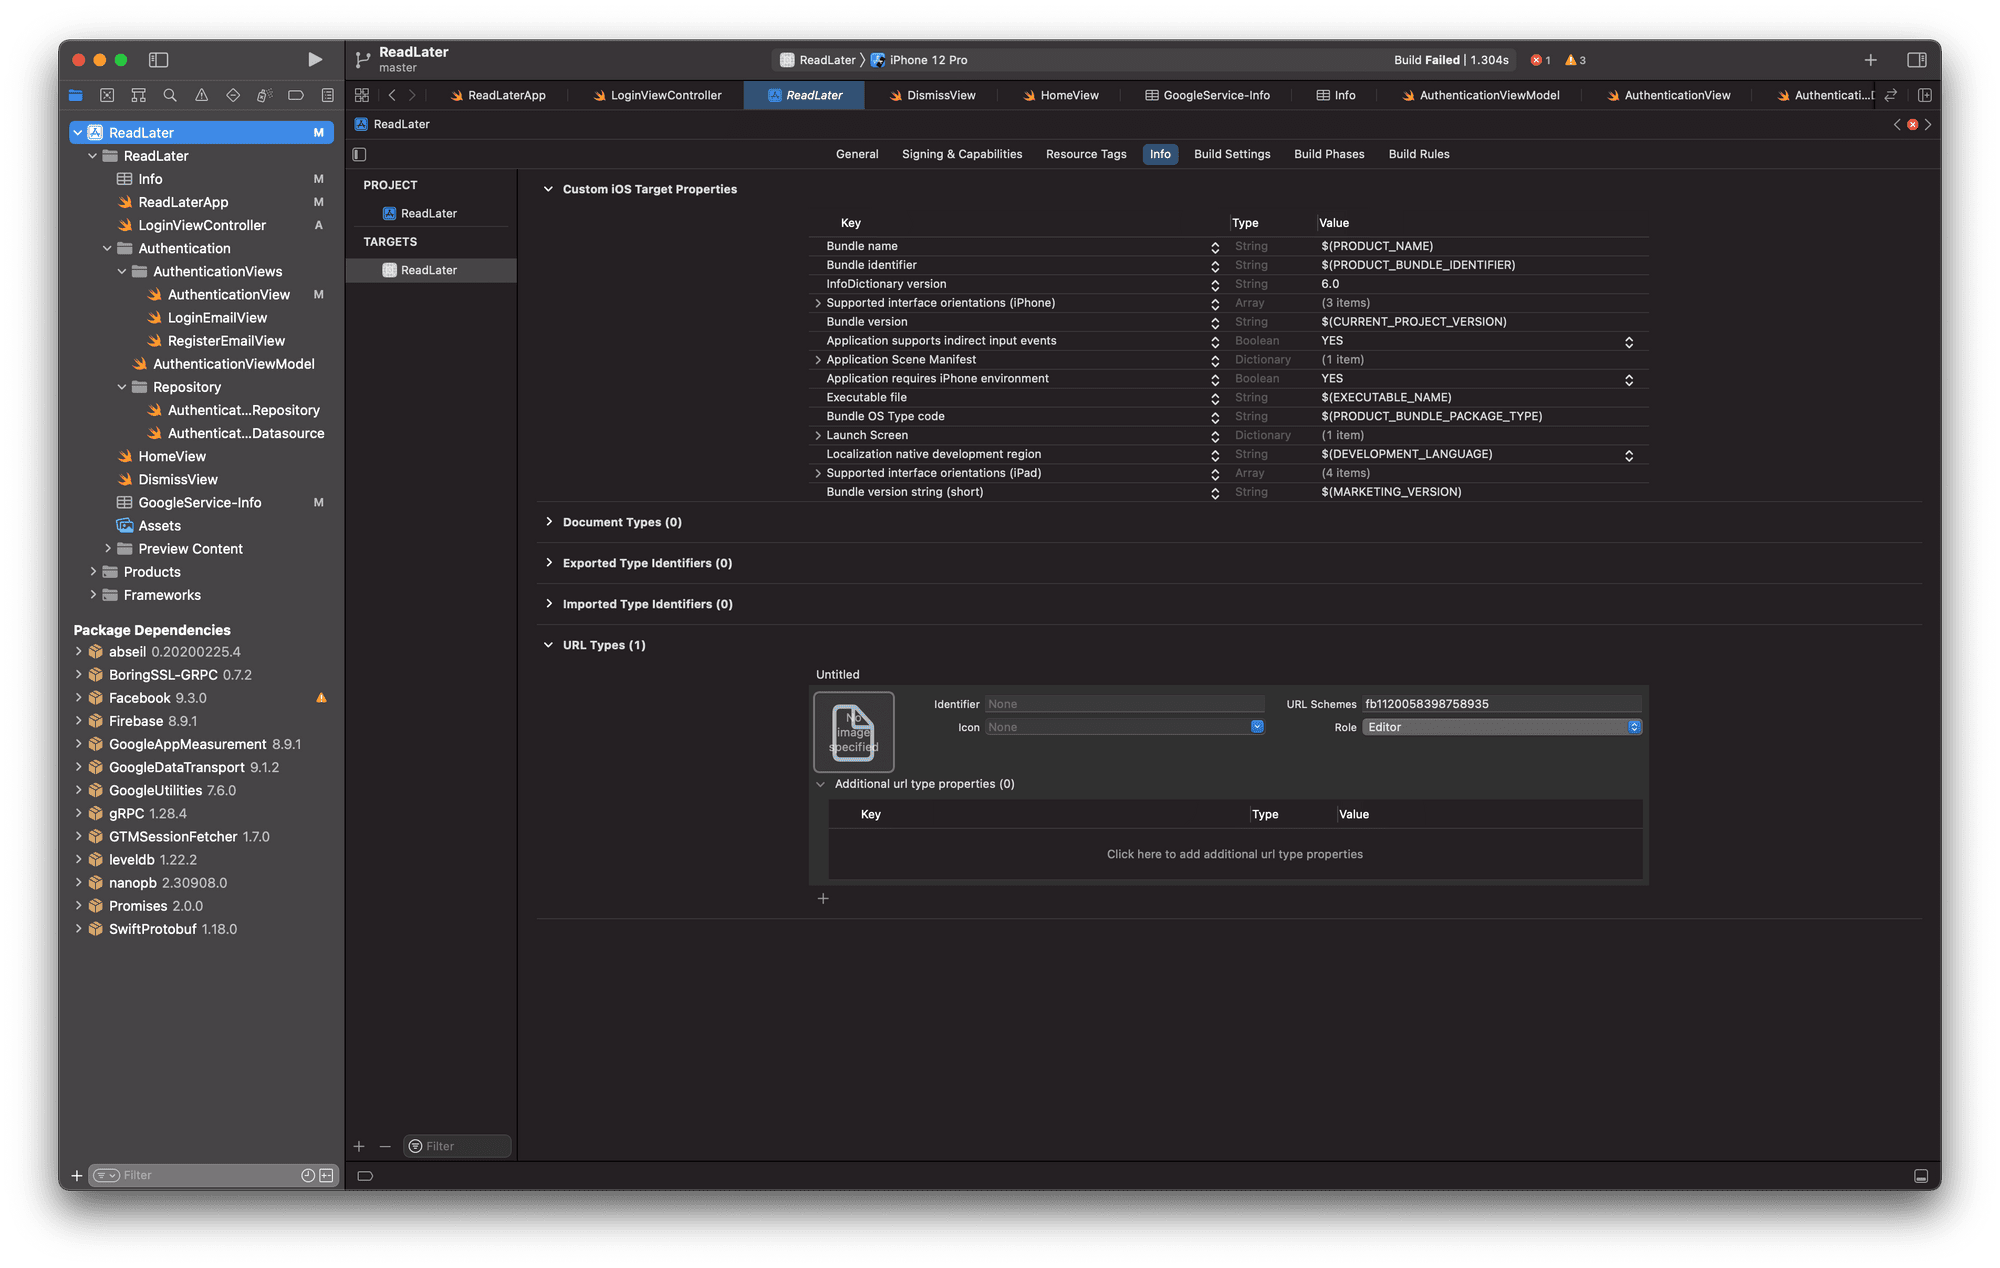Switch to the GoogleService-Info editor tab

(1207, 95)
